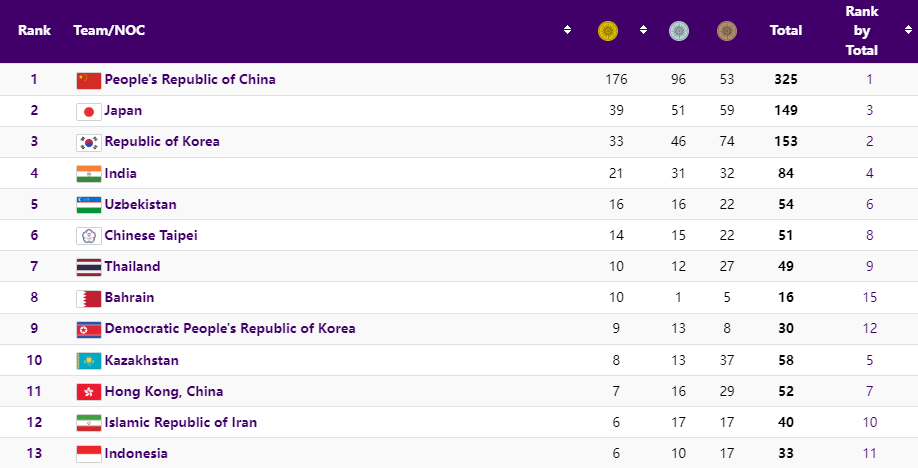Screen dimensions: 918x468
Task: Open the Hong Kong, China team link
Action: point(164,391)
